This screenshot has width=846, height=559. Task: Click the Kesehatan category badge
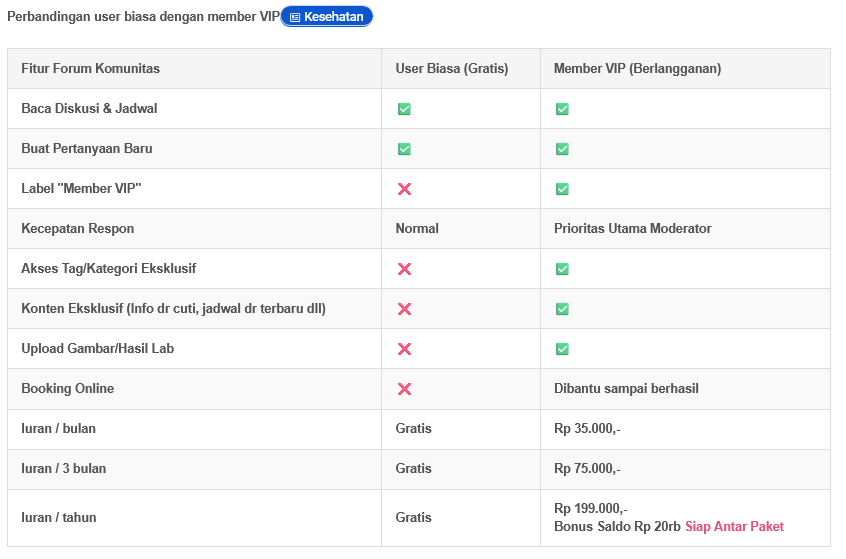coord(326,17)
